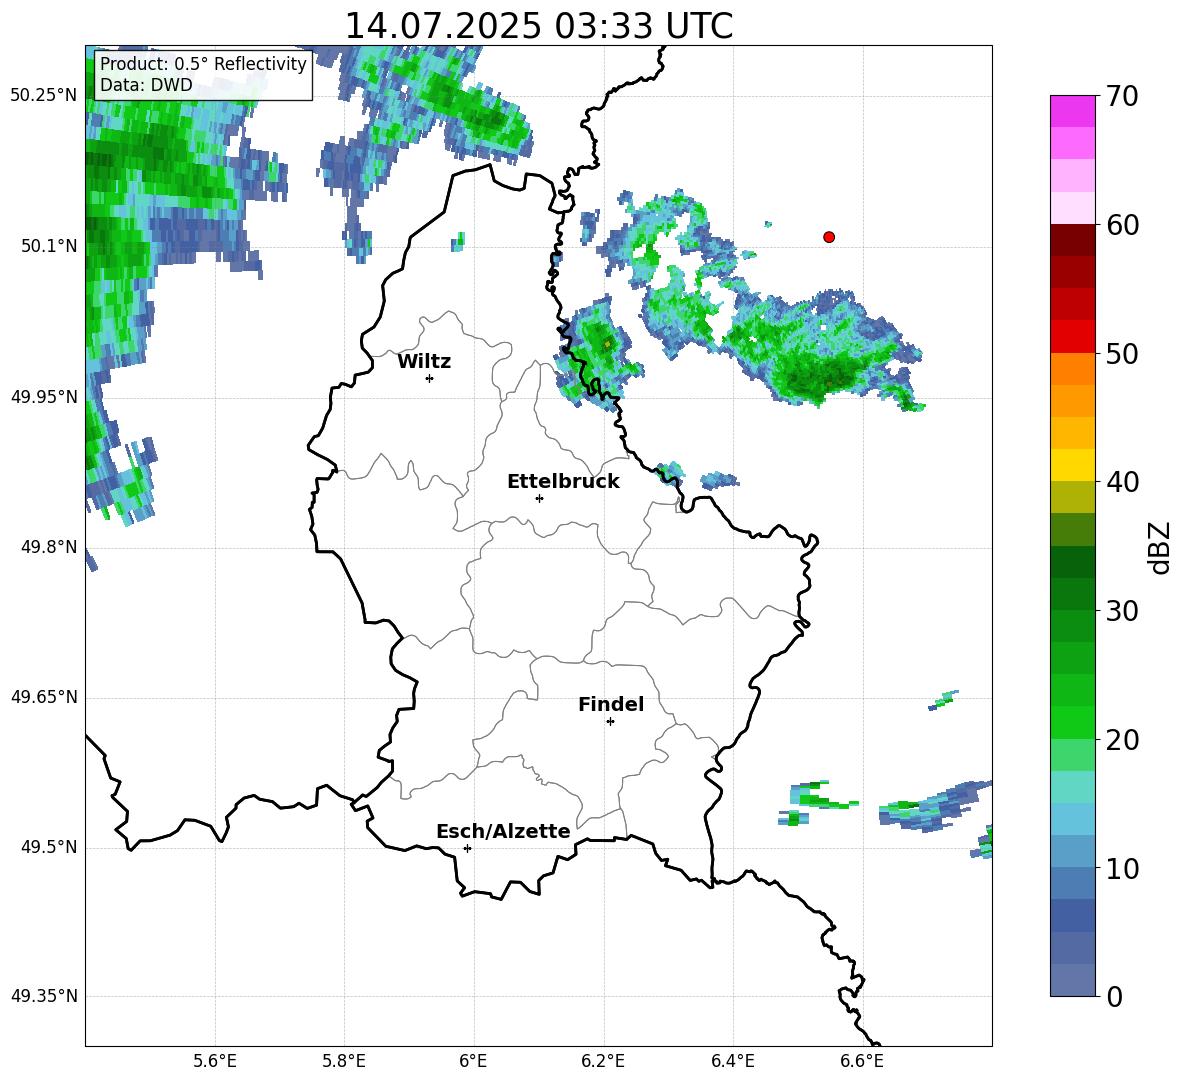Click the 6.2°E longitude label
Image resolution: width=1184 pixels, height=1081 pixels.
603,1061
